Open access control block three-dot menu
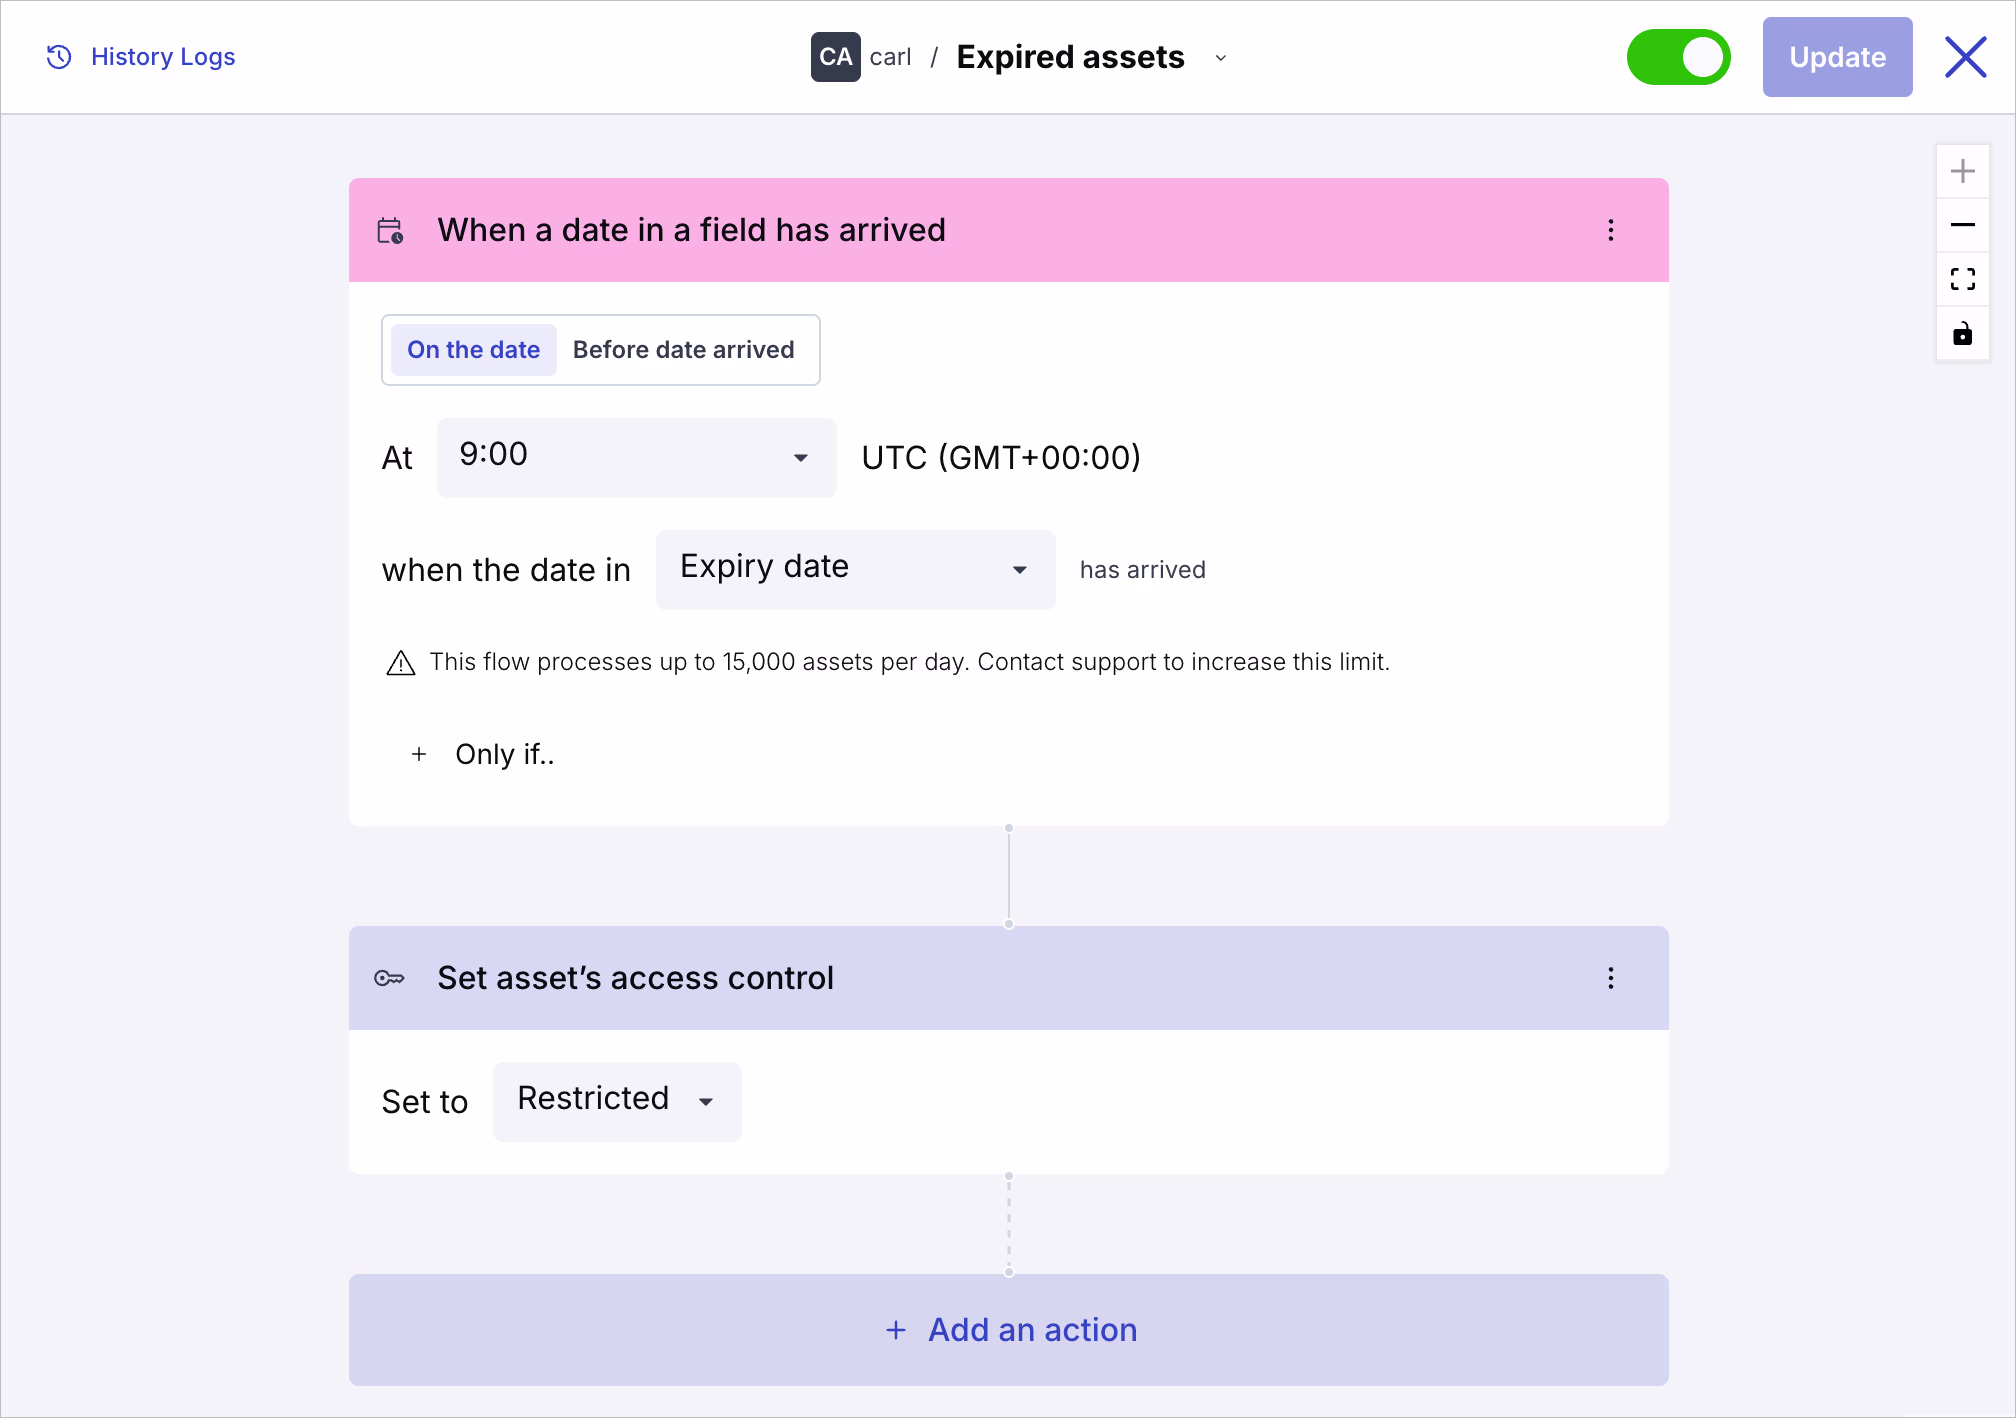Image resolution: width=2016 pixels, height=1418 pixels. tap(1610, 978)
